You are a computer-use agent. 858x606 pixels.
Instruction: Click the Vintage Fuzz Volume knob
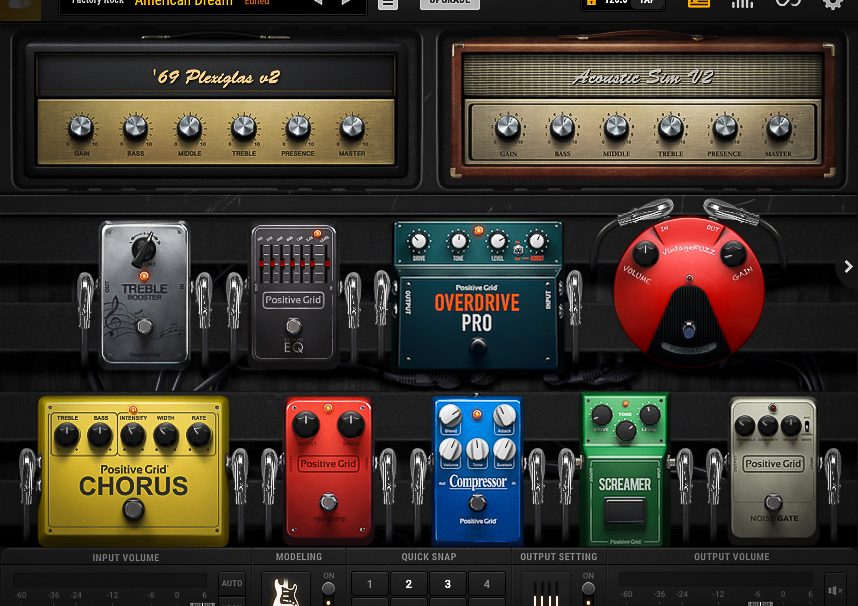[x=645, y=253]
